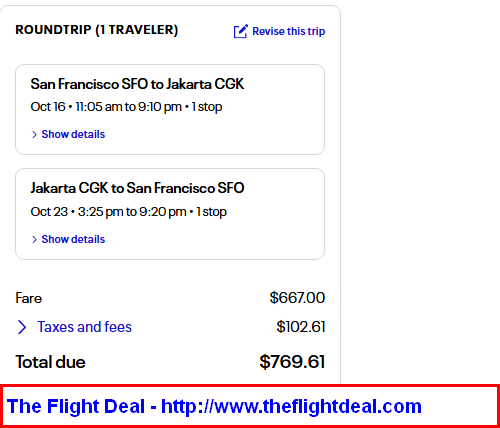Click the chevron beside the outbound Show details
This screenshot has height=428, width=500.
(x=34, y=134)
